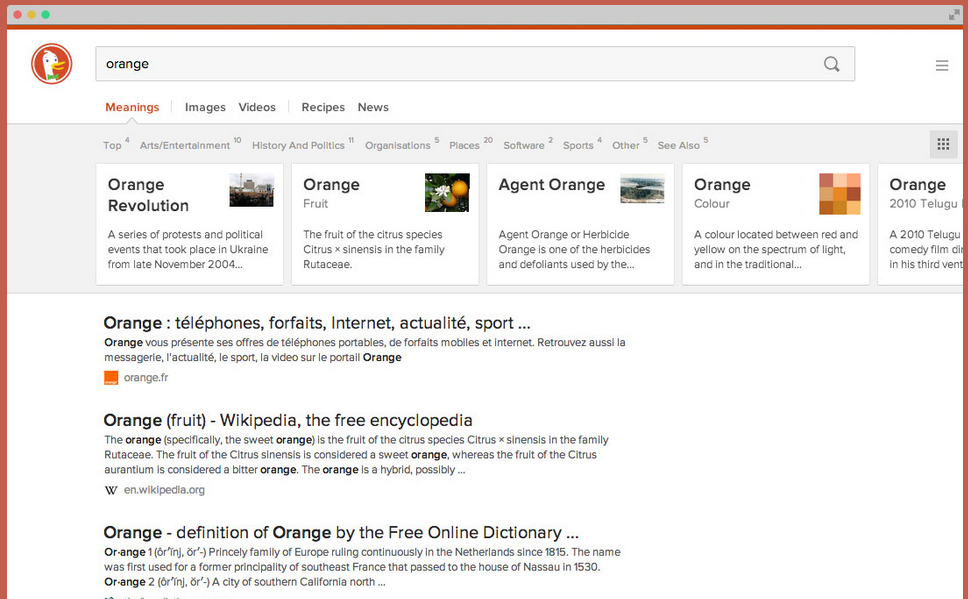Maximize the window with the green button
The image size is (968, 599).
click(x=46, y=15)
